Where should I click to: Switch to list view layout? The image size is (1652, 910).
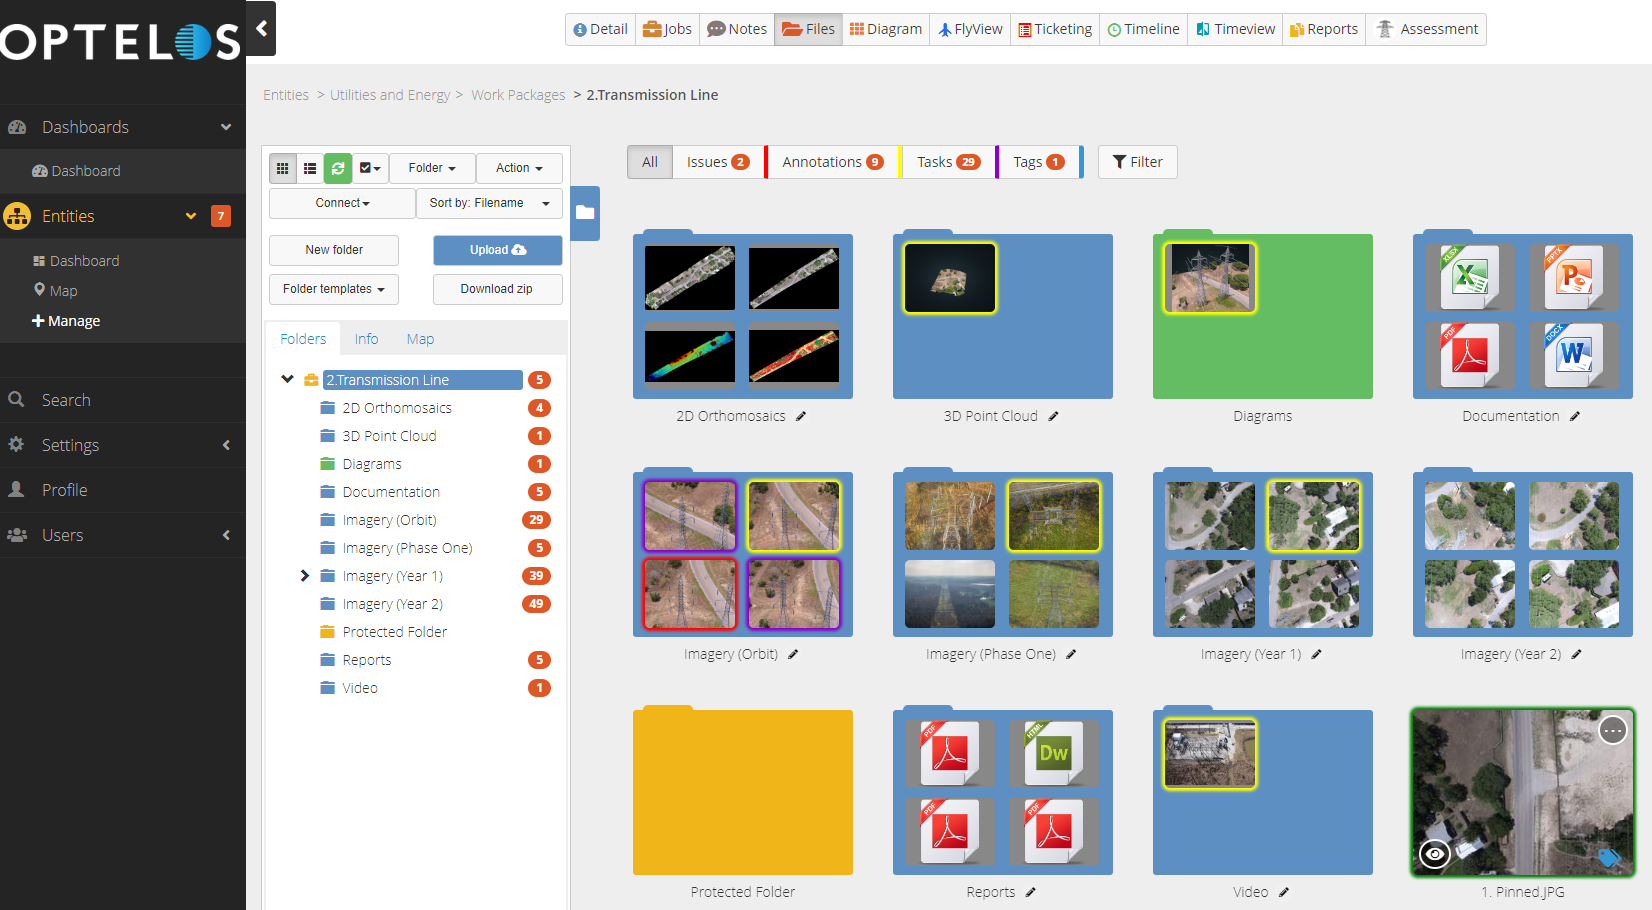[310, 168]
